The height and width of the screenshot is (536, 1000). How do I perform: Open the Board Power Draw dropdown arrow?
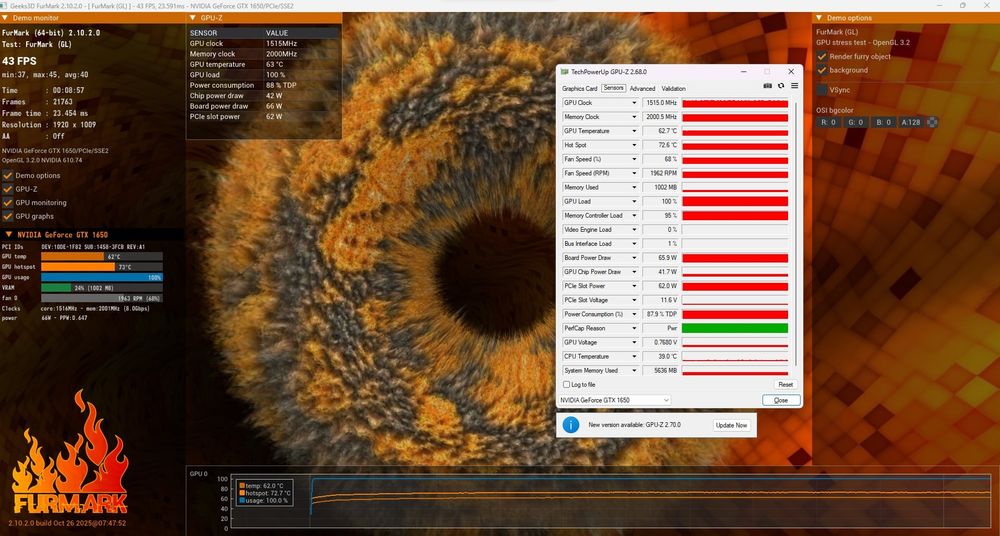click(x=634, y=258)
